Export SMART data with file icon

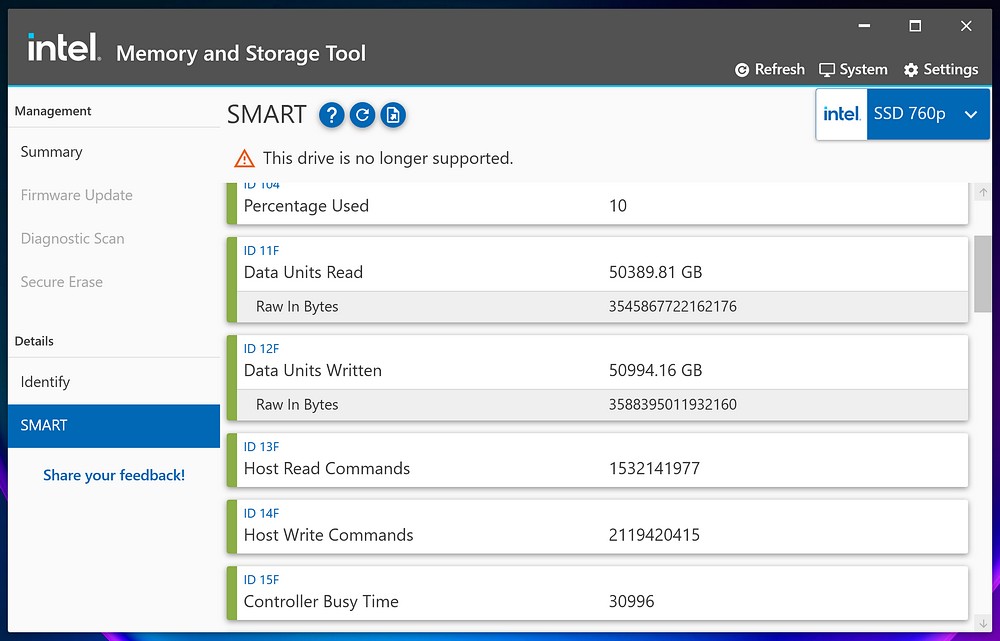(x=393, y=115)
